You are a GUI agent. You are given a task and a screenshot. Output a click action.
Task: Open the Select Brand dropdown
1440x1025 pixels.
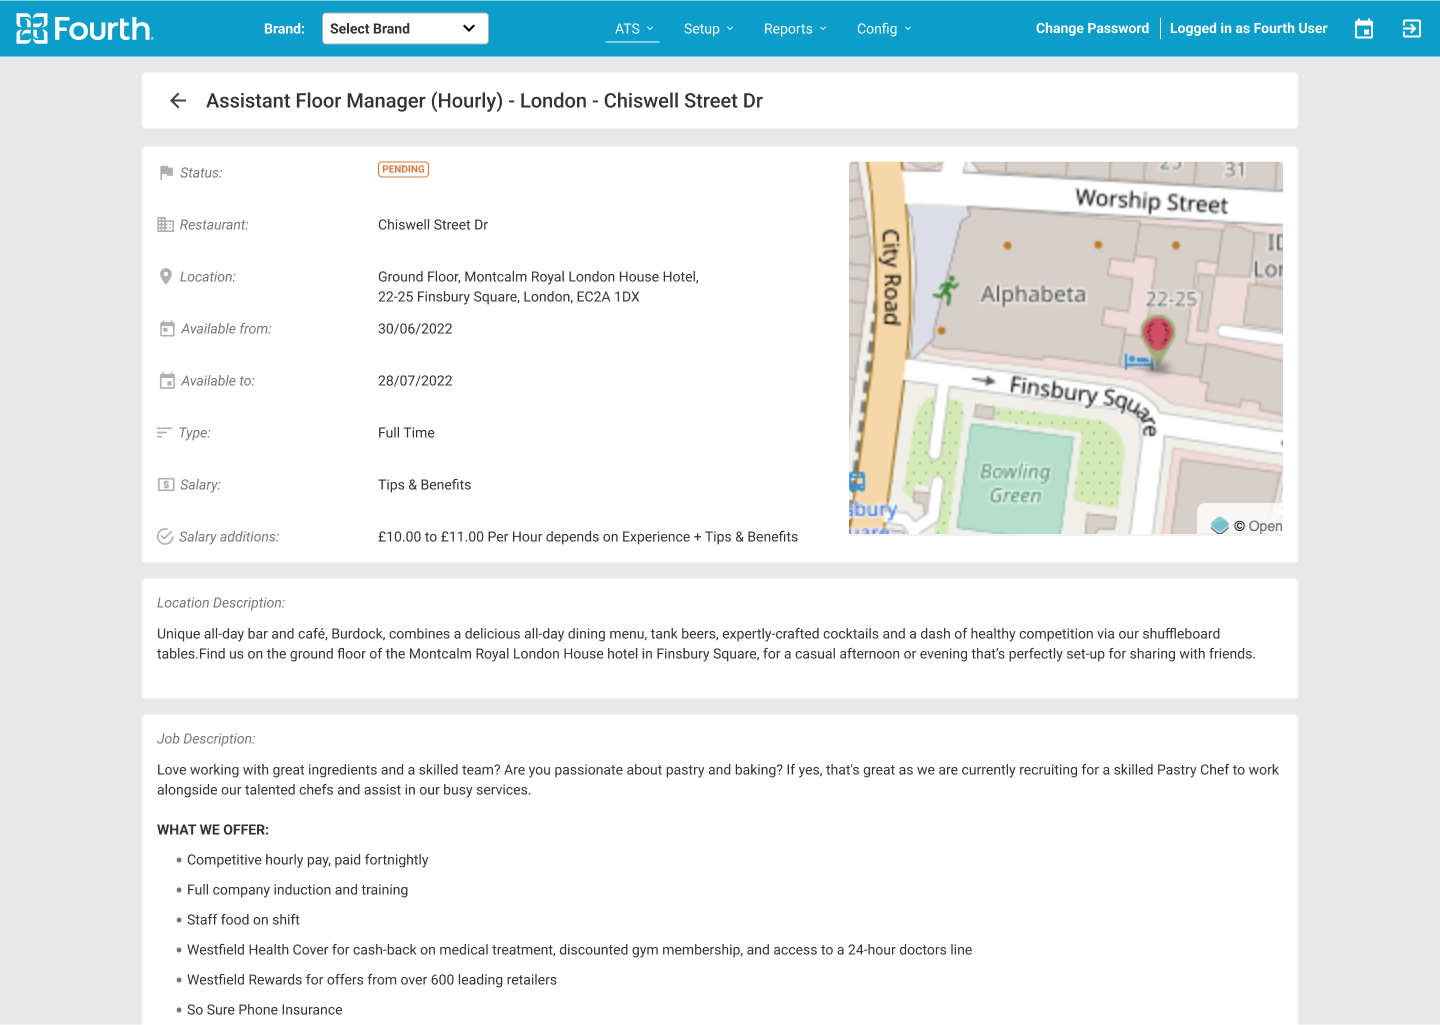405,29
